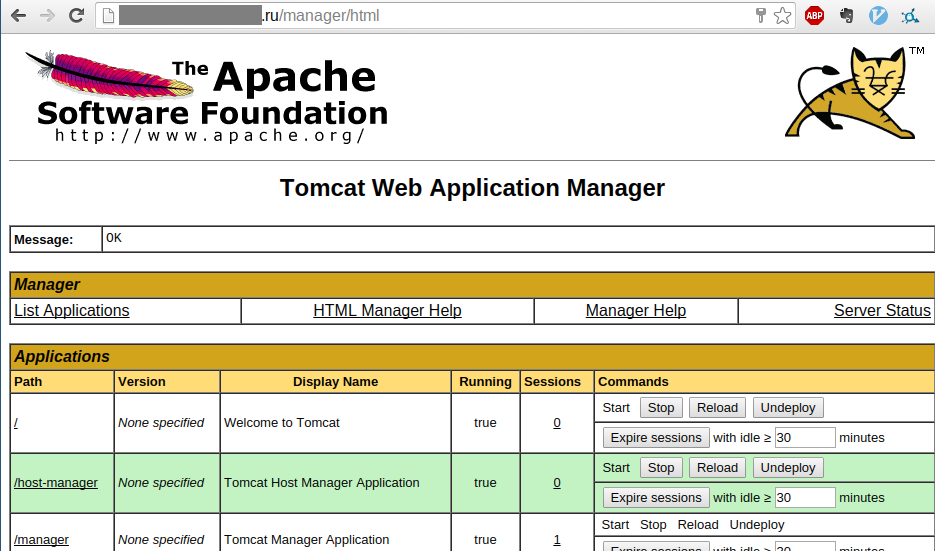935x551 pixels.
Task: Open the Evernote elephant extension icon
Action: click(x=846, y=16)
